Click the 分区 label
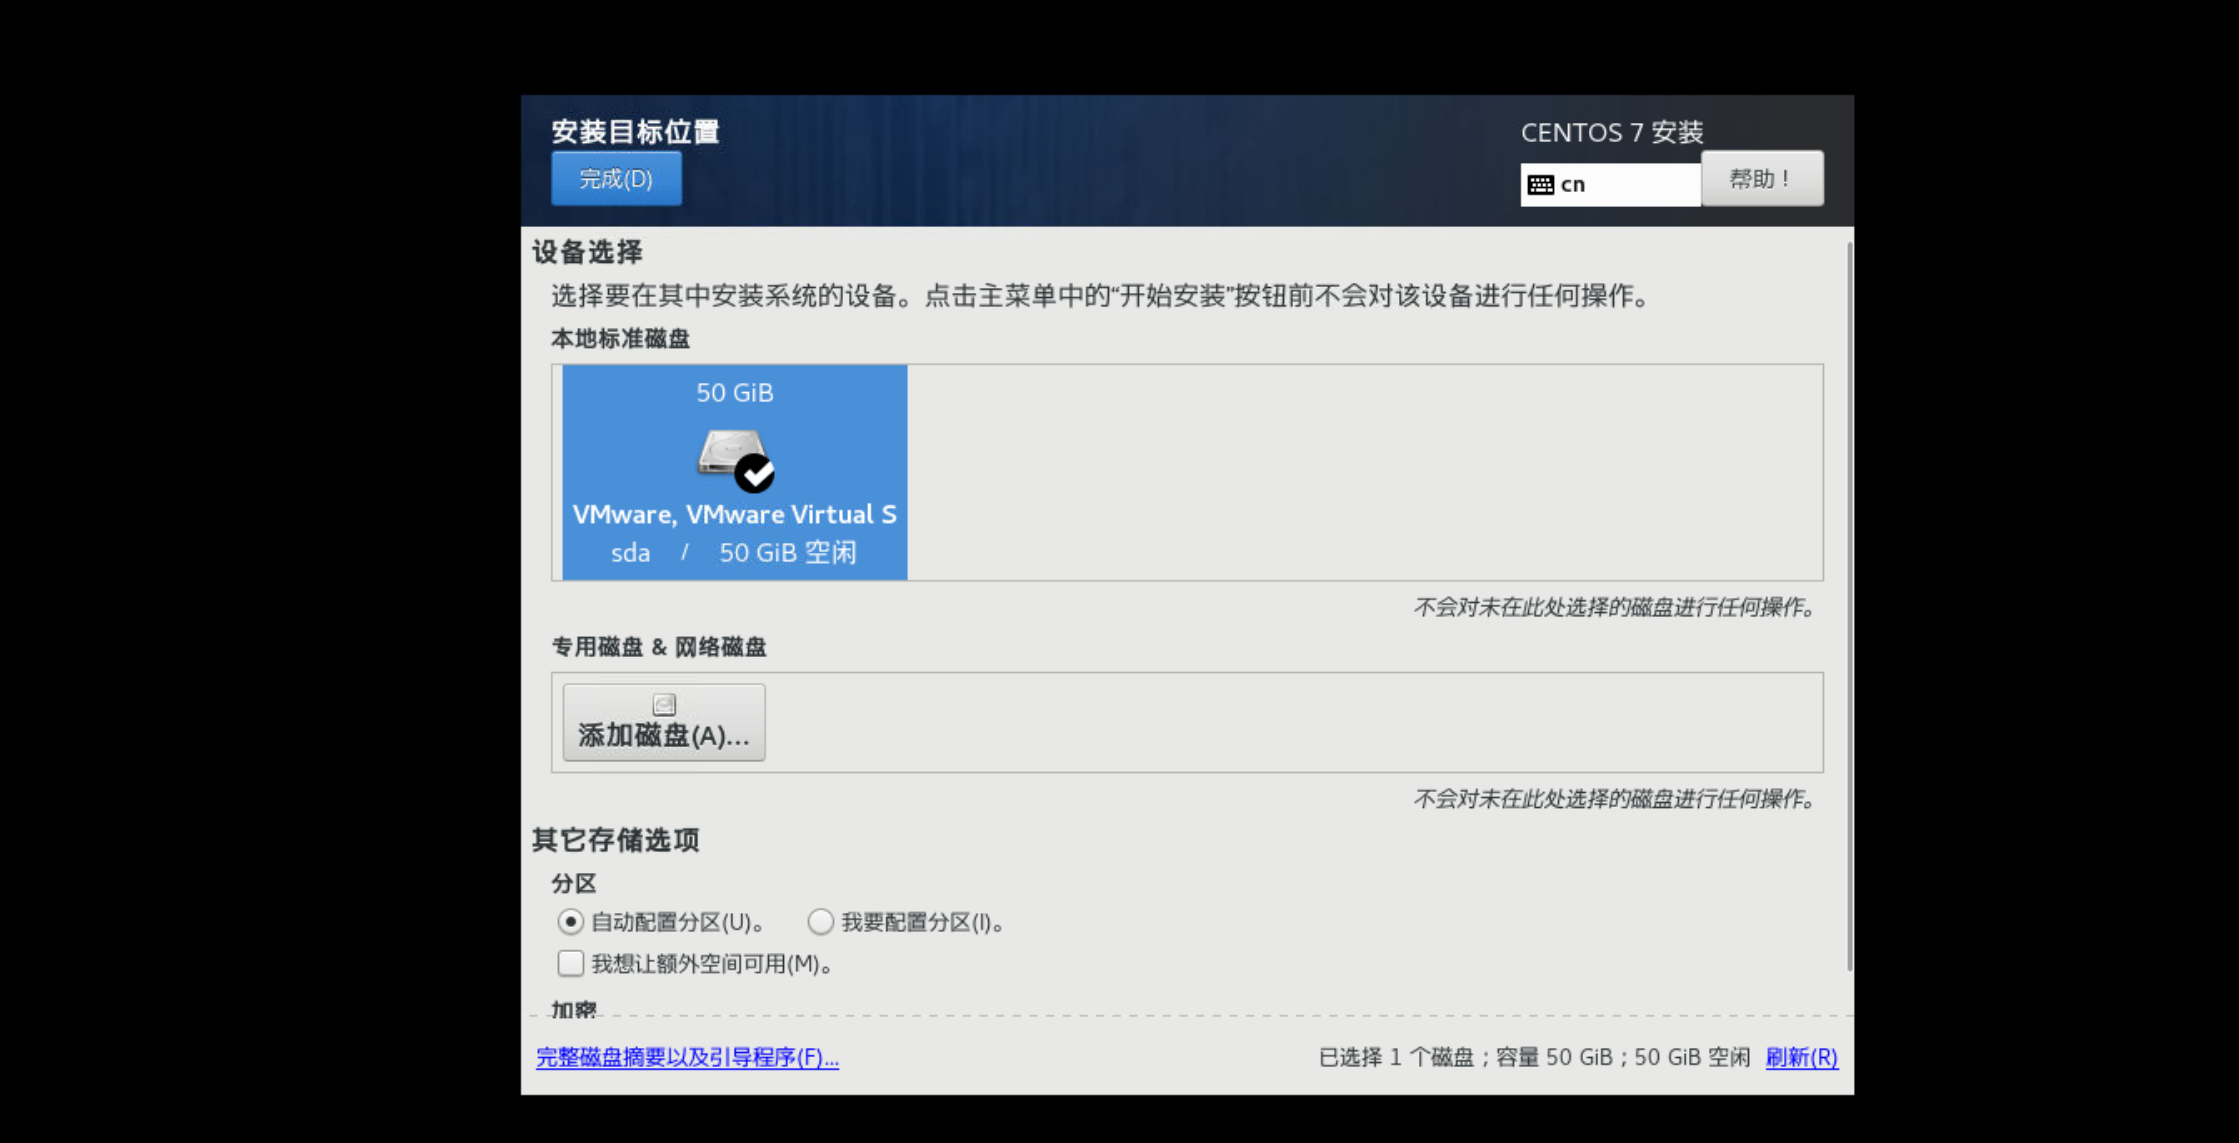Viewport: 2239px width, 1143px height. click(574, 884)
